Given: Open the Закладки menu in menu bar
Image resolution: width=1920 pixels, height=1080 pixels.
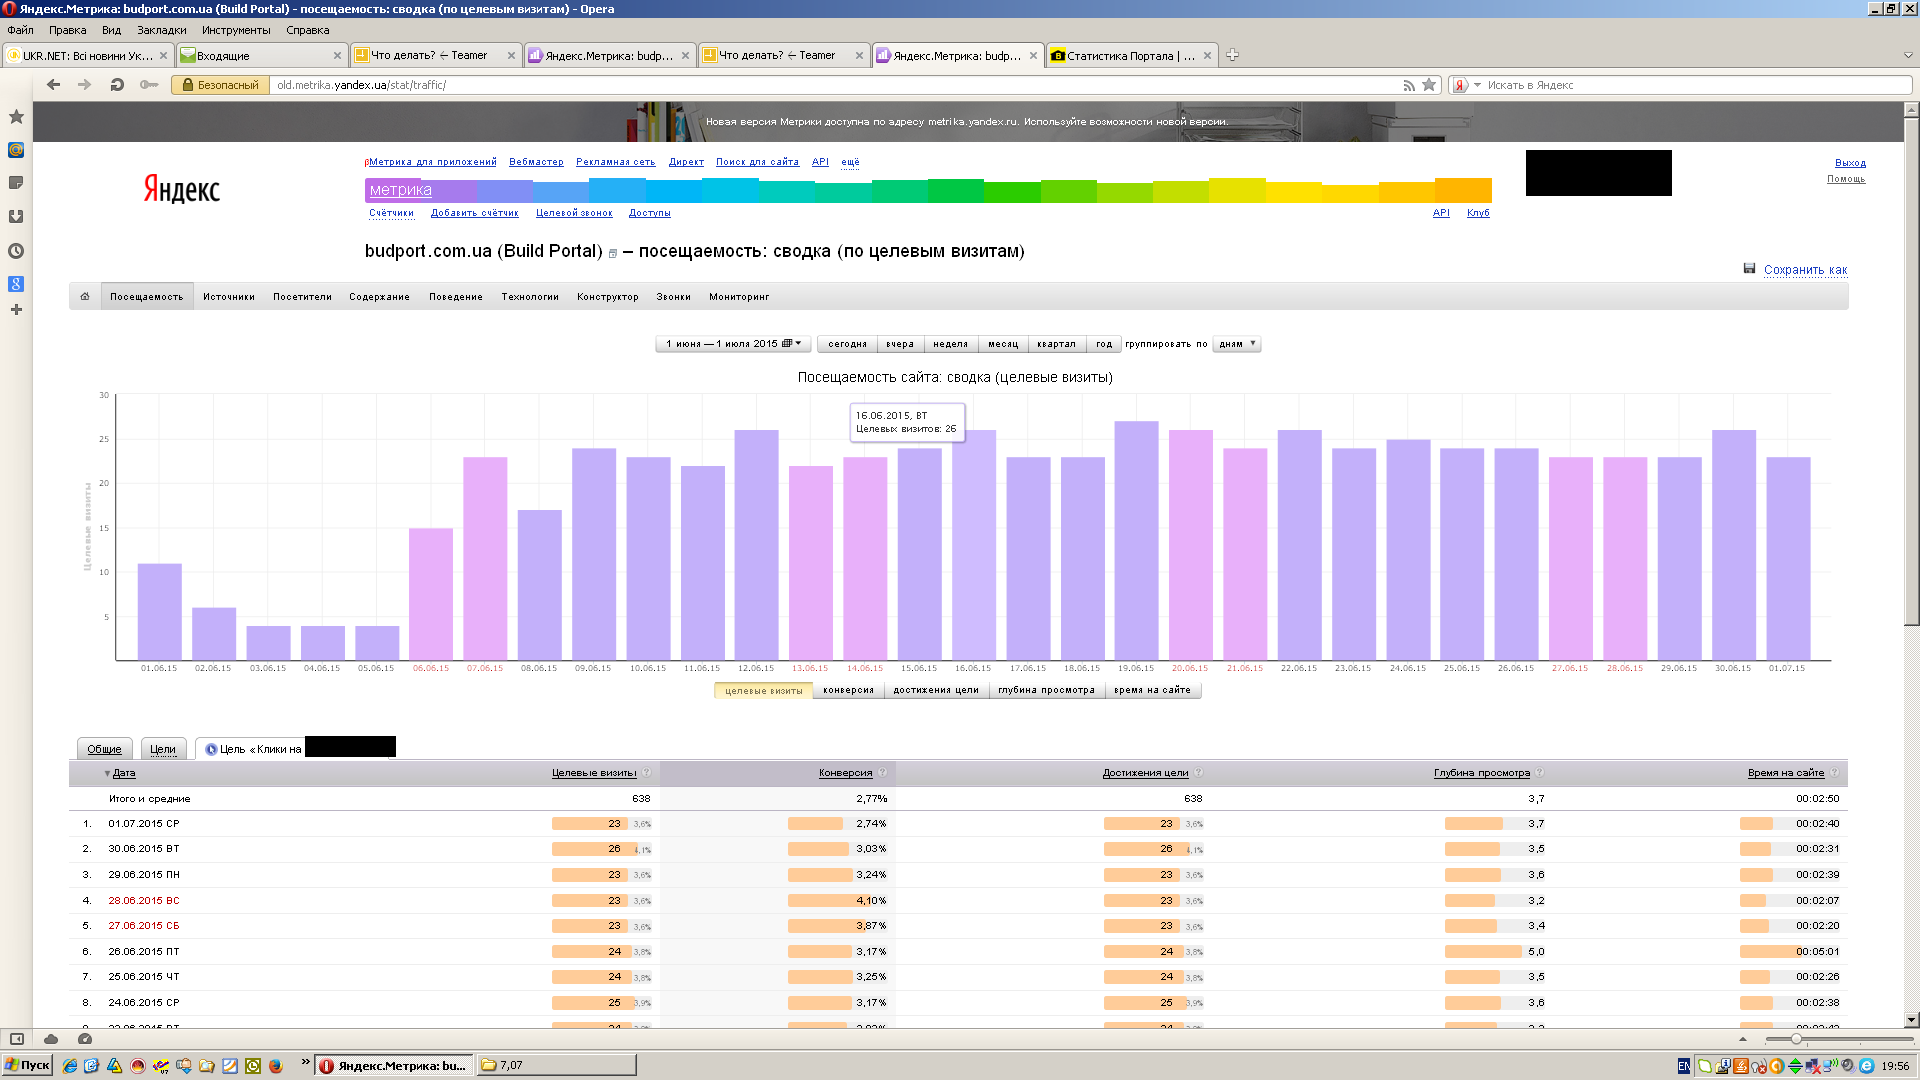Looking at the screenshot, I should pyautogui.click(x=162, y=30).
